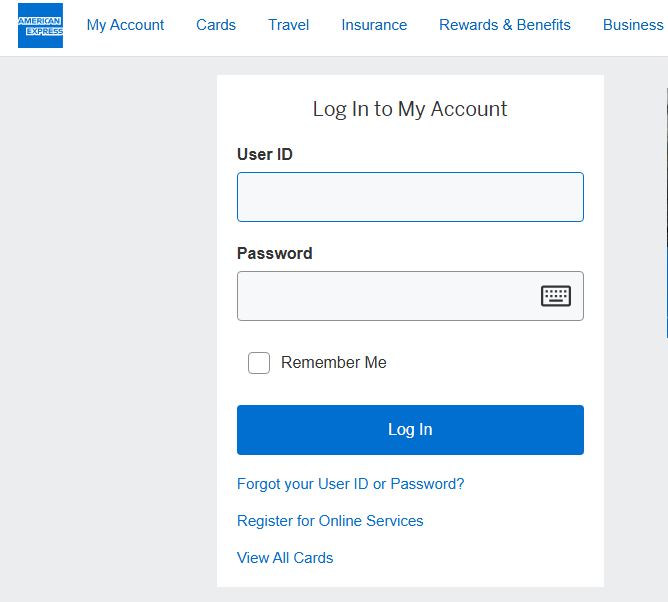Click the Remember Me label text
Image resolution: width=668 pixels, height=602 pixels.
tap(334, 363)
